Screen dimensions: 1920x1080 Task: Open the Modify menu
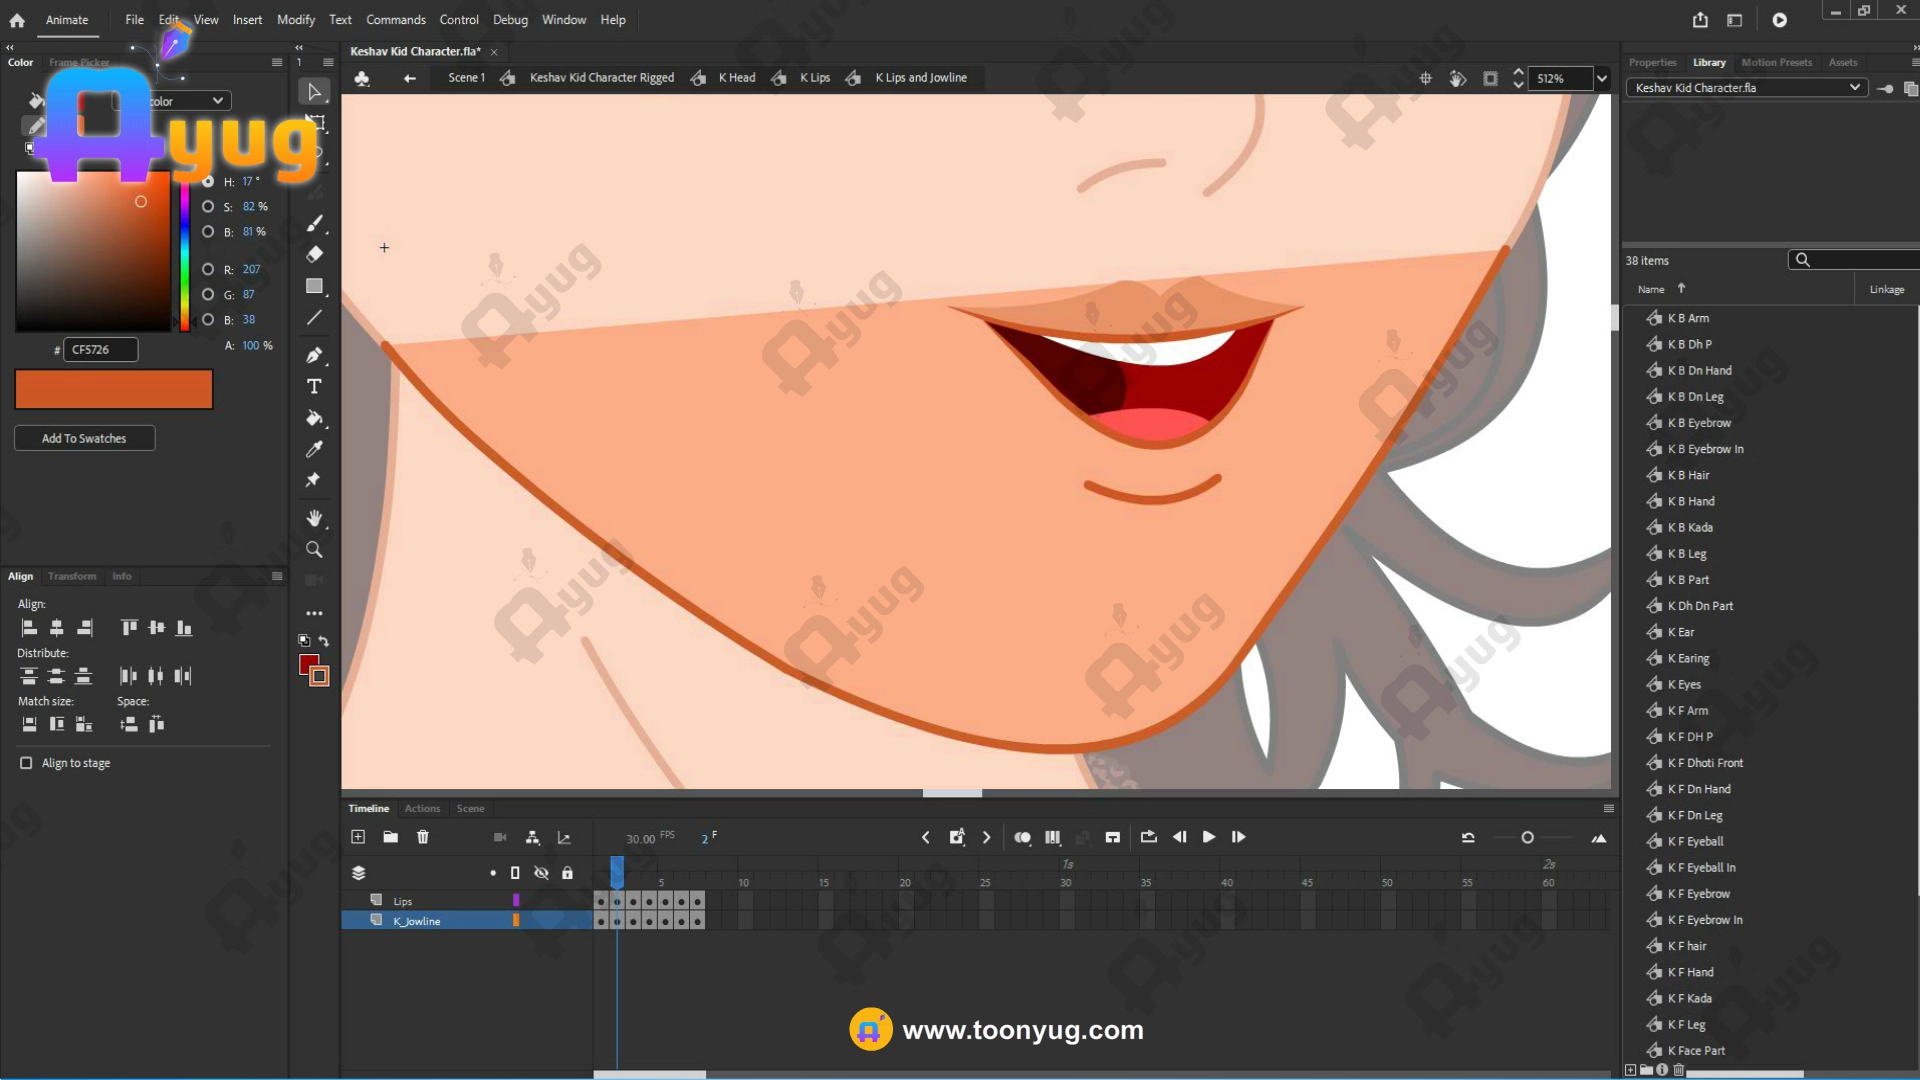[x=295, y=20]
